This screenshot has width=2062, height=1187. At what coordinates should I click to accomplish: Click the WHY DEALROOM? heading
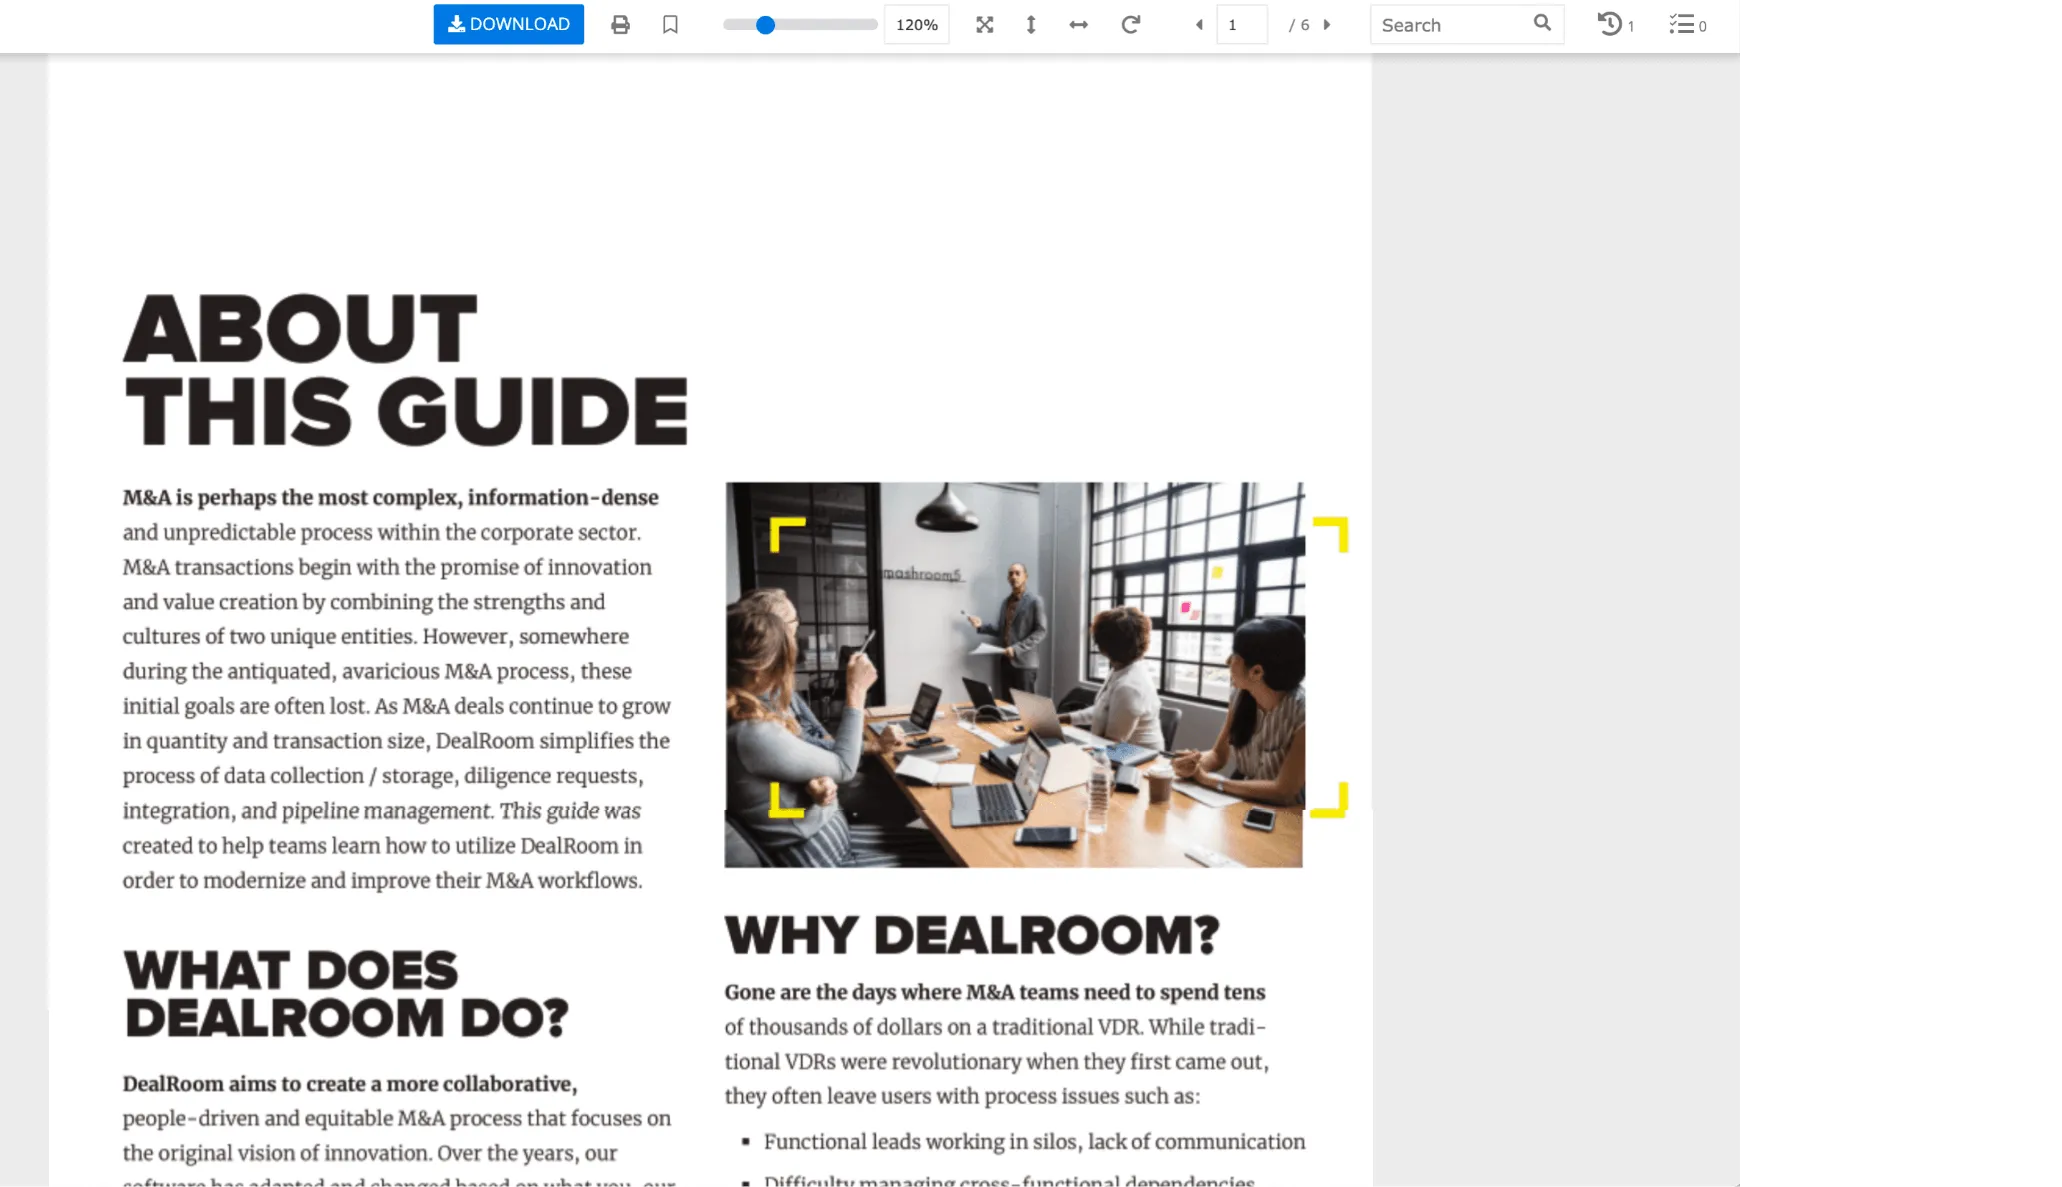tap(971, 935)
